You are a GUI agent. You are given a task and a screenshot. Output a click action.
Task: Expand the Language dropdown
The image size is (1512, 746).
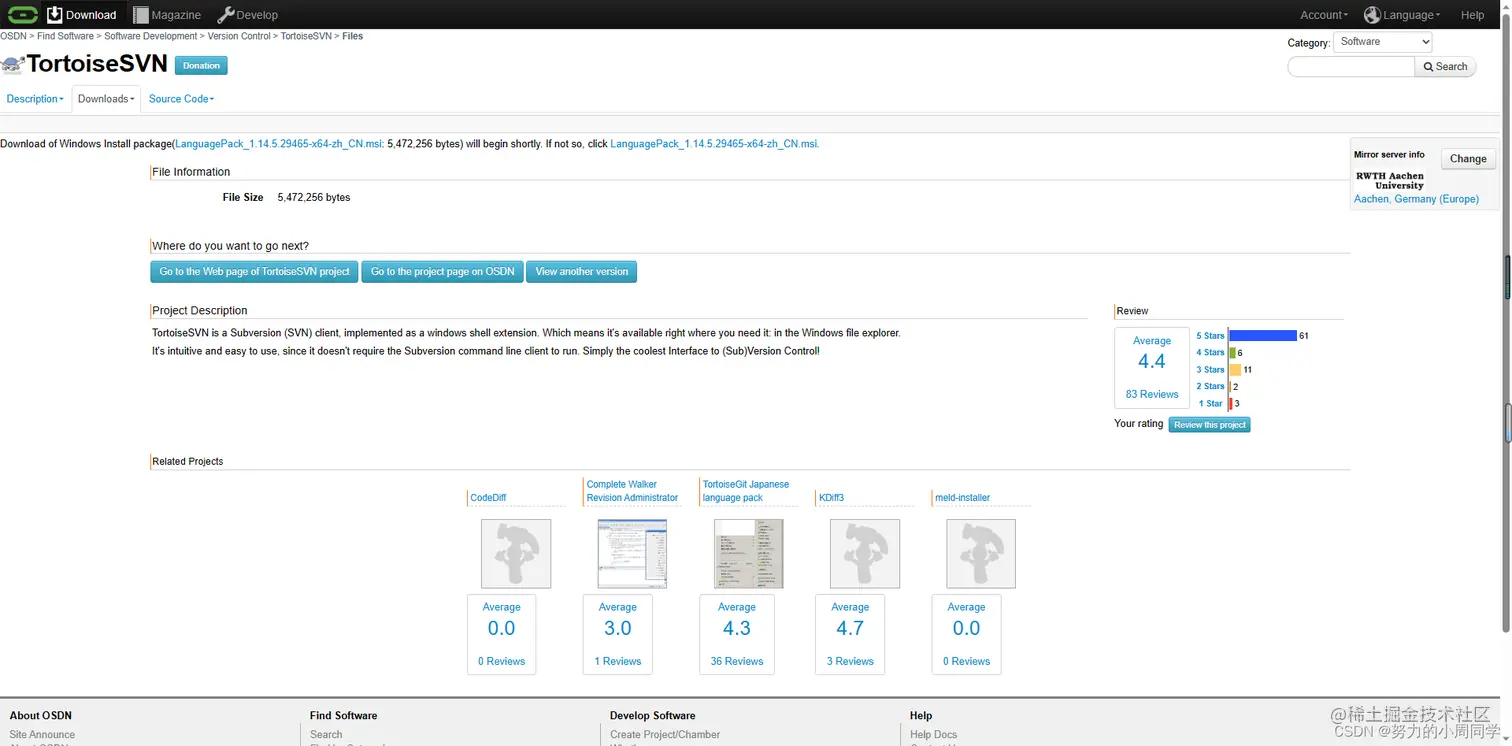point(1411,15)
